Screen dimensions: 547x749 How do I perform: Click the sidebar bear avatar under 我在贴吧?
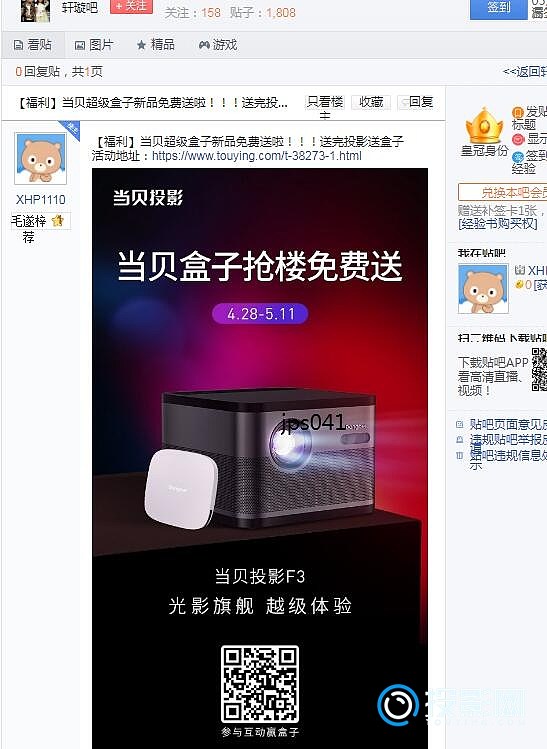(483, 289)
